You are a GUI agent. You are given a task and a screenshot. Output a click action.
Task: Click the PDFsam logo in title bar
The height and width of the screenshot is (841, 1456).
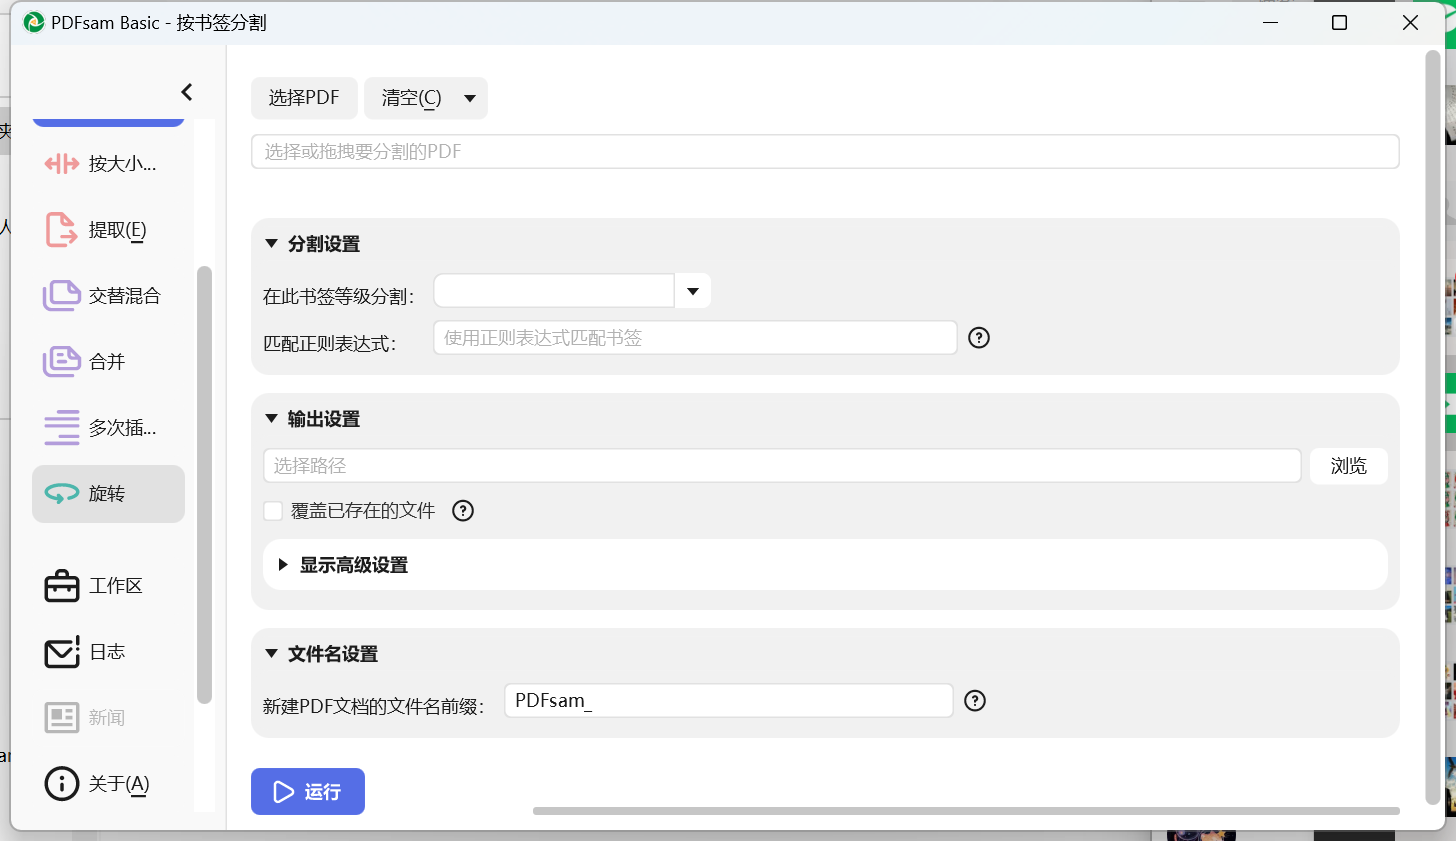tap(33, 22)
